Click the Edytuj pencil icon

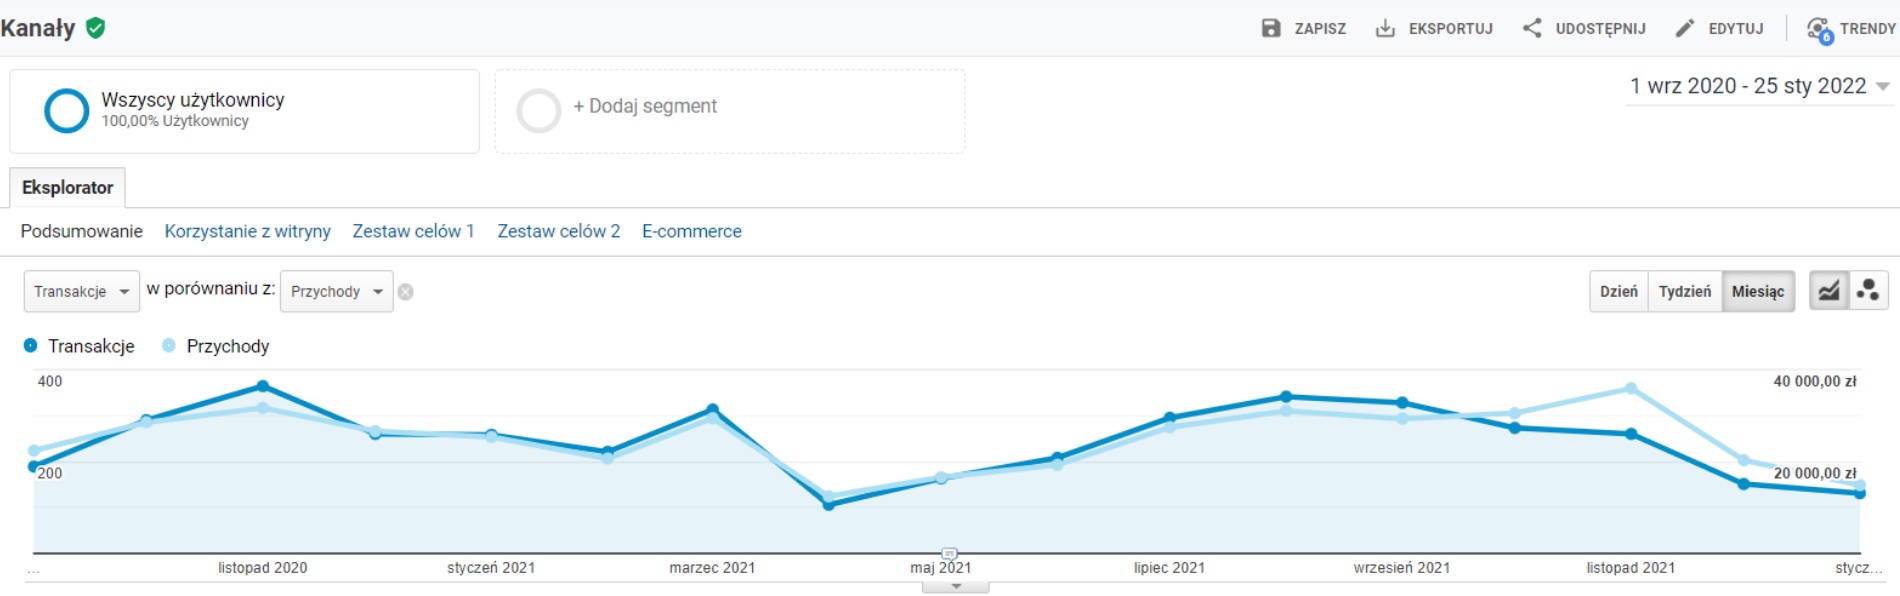click(x=1685, y=28)
